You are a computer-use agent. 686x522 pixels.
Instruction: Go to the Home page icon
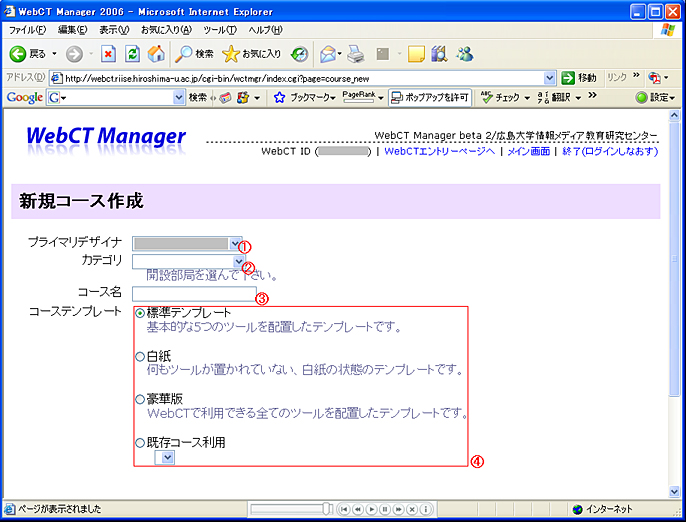point(156,54)
